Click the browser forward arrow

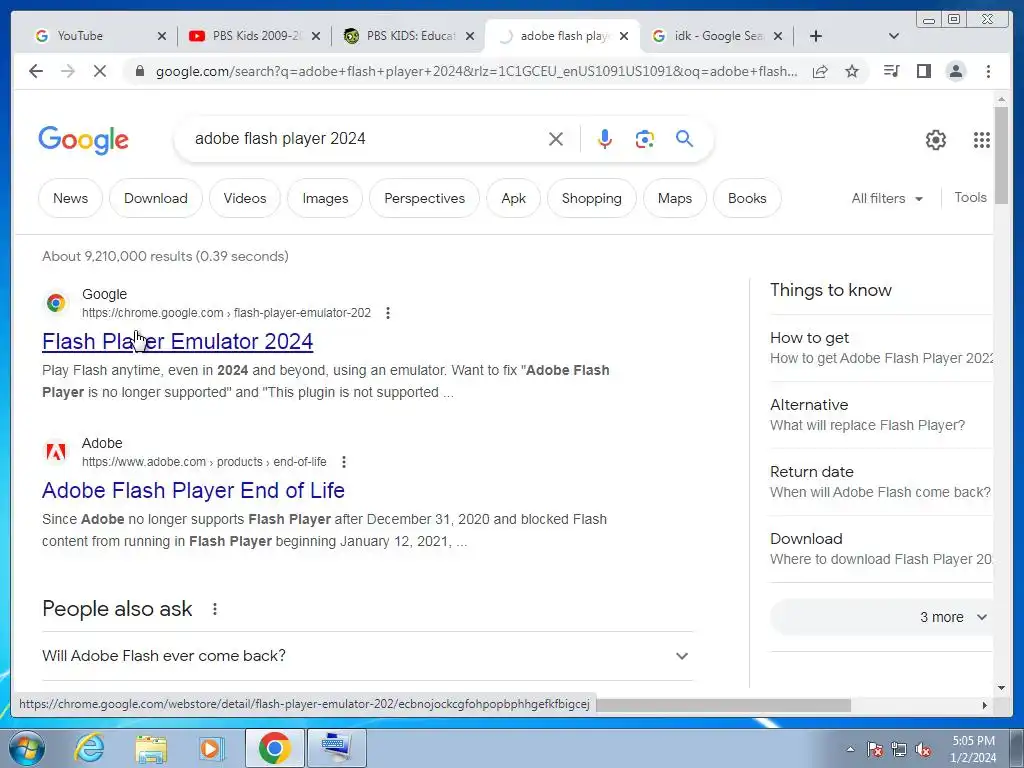(68, 71)
